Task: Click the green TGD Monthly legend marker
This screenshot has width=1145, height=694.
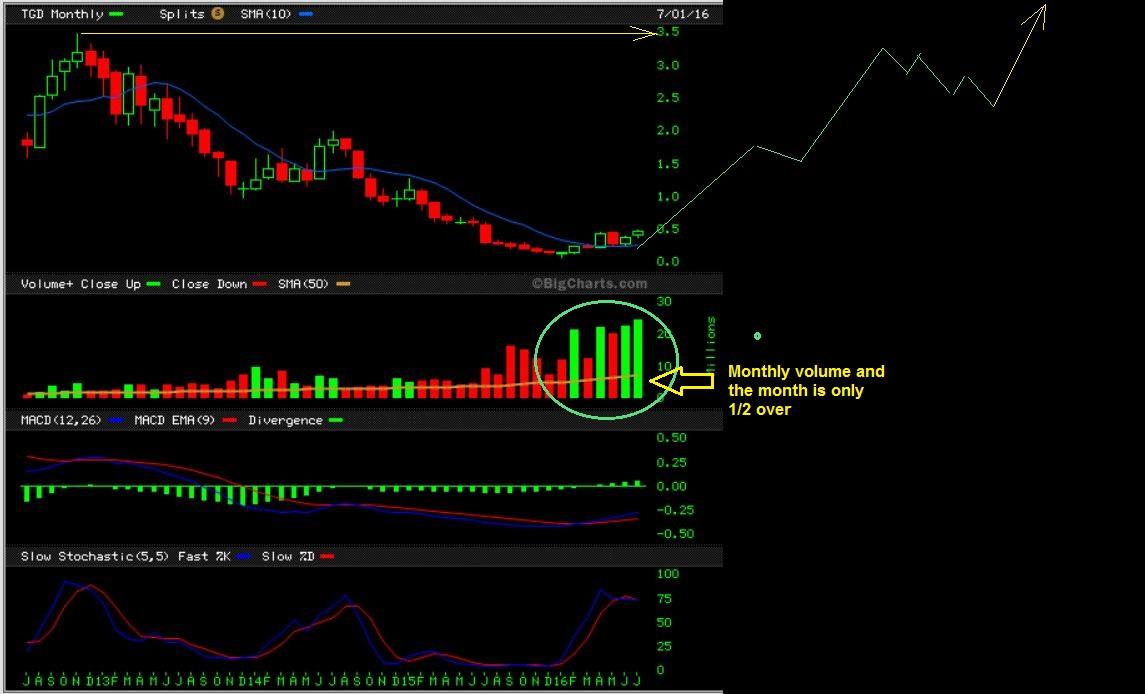Action: [116, 14]
